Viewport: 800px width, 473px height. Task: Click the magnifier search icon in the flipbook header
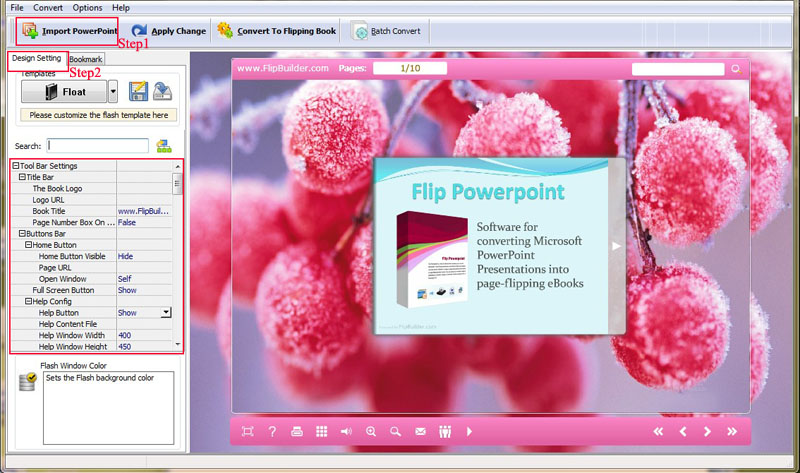click(736, 69)
